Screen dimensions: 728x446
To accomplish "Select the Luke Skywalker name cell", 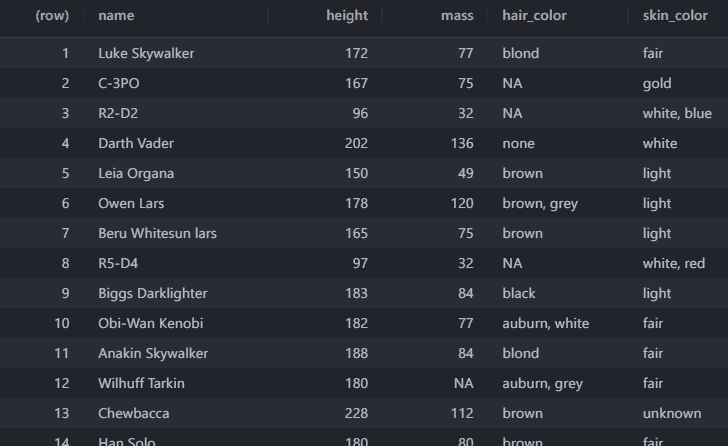I will pyautogui.click(x=146, y=53).
